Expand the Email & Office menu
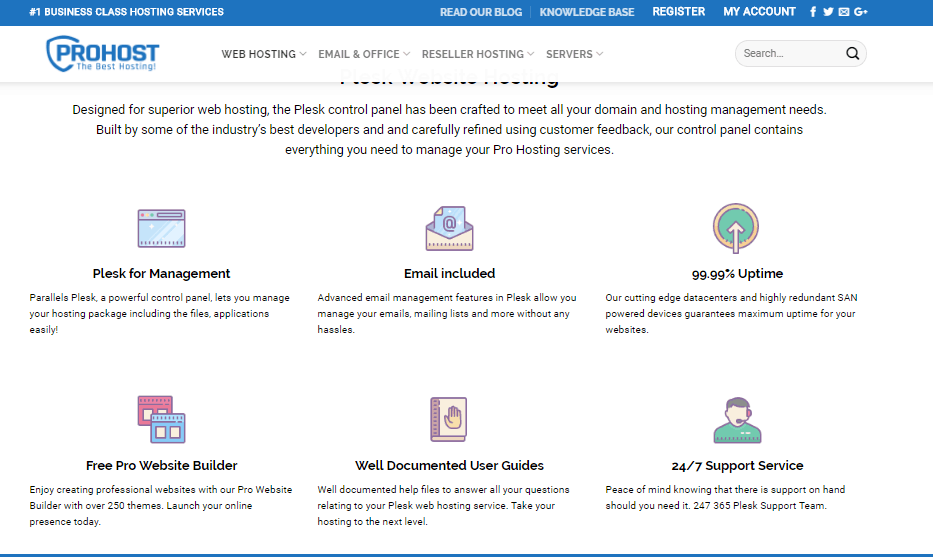The width and height of the screenshot is (933, 557). pyautogui.click(x=364, y=54)
